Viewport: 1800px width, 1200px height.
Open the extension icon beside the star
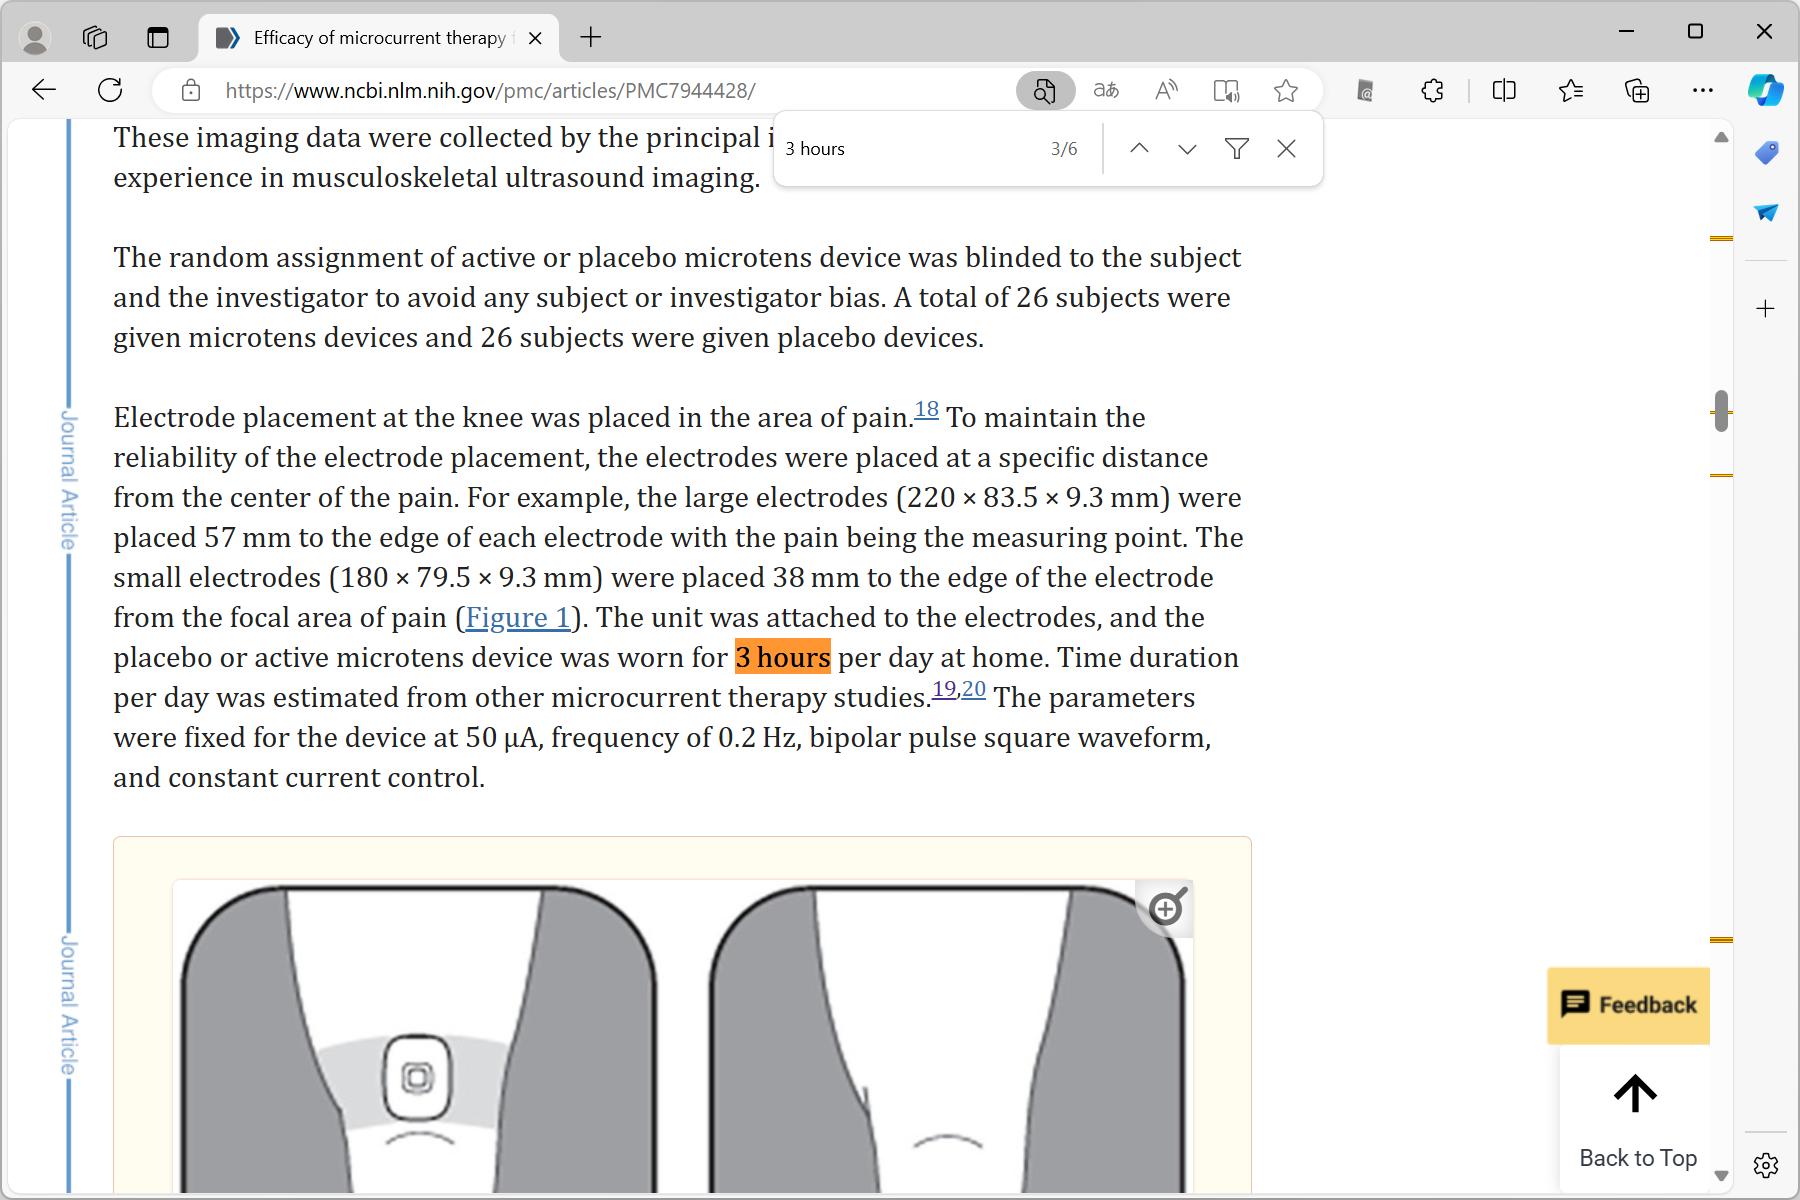1365,91
